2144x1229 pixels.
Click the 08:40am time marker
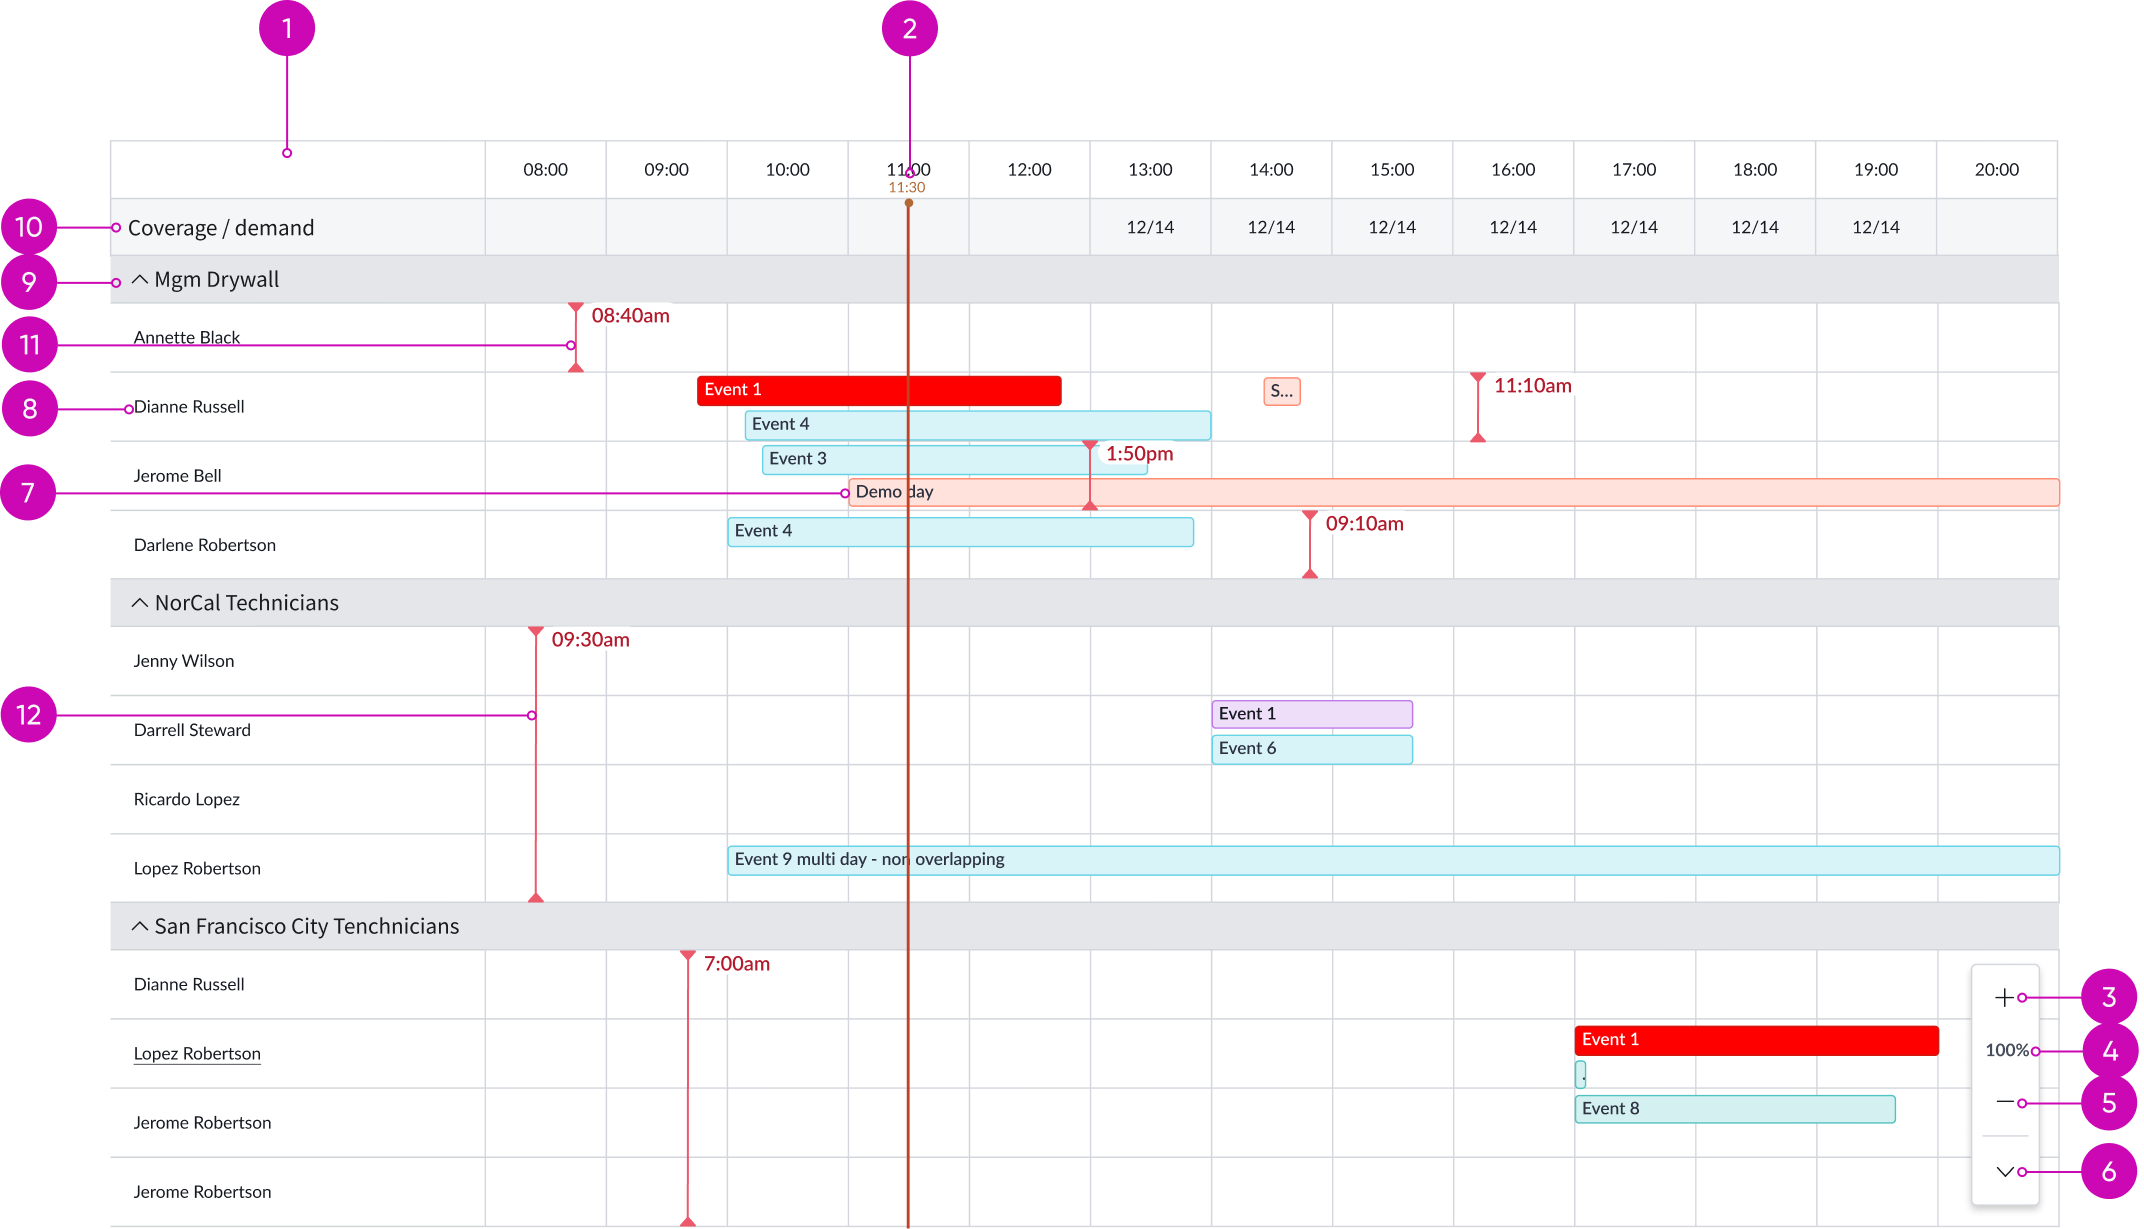(x=630, y=315)
